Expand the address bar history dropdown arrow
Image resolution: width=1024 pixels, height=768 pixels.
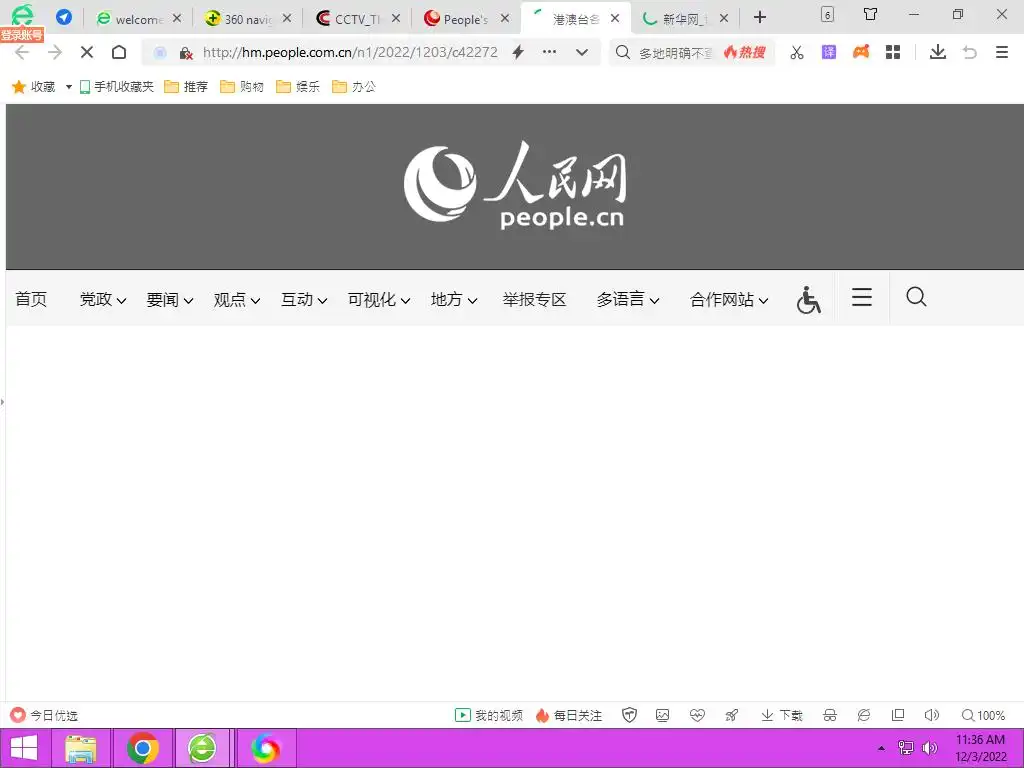pyautogui.click(x=582, y=52)
